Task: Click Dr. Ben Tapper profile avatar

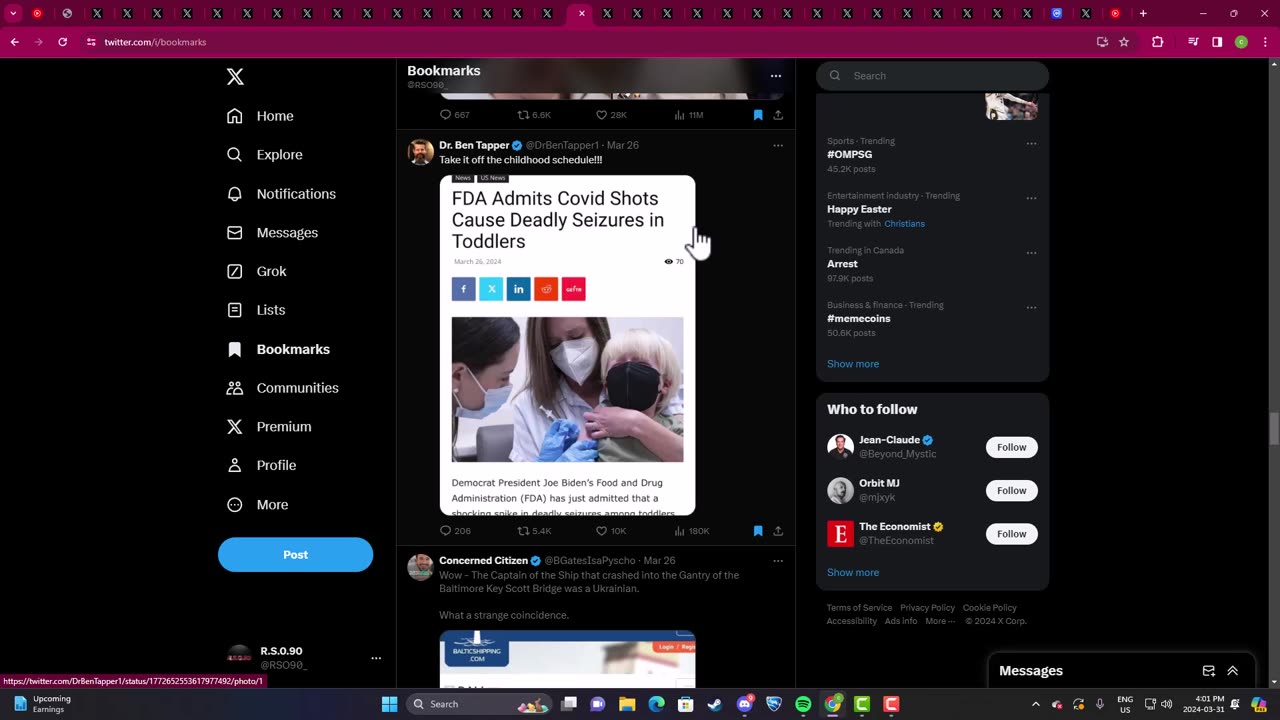Action: (421, 152)
